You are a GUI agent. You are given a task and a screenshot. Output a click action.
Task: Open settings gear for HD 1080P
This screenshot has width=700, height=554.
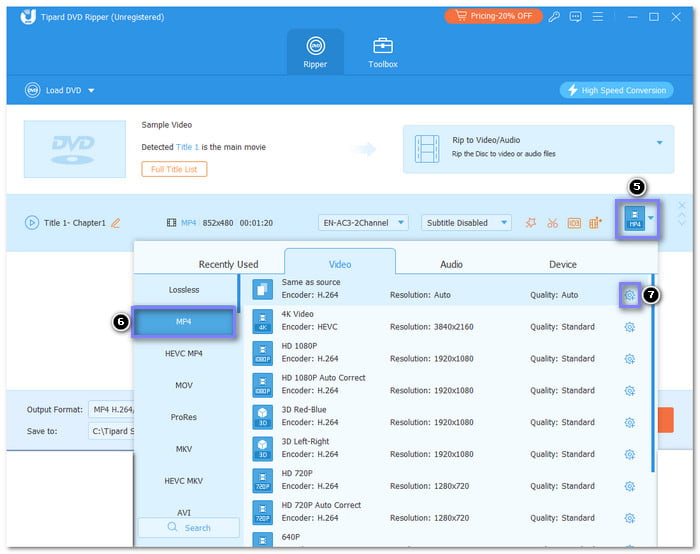pyautogui.click(x=629, y=358)
